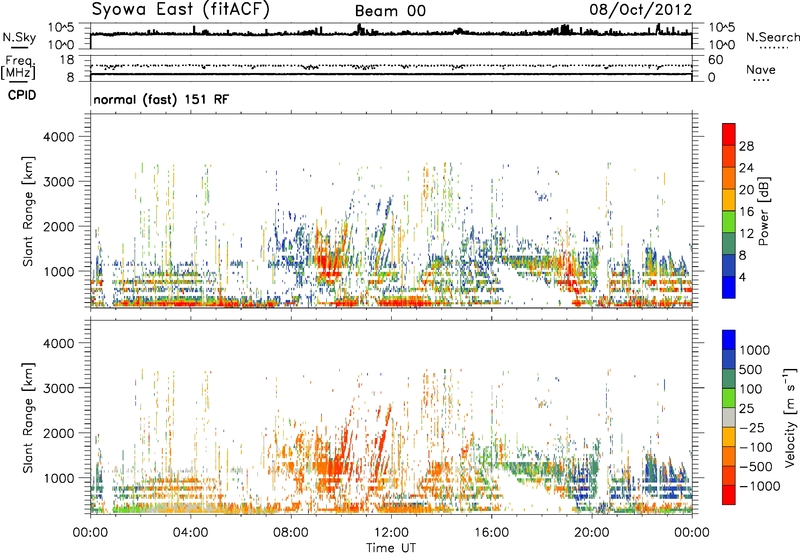Click the "-100" label on Velocity scale
The image size is (800, 554).
coord(756,447)
